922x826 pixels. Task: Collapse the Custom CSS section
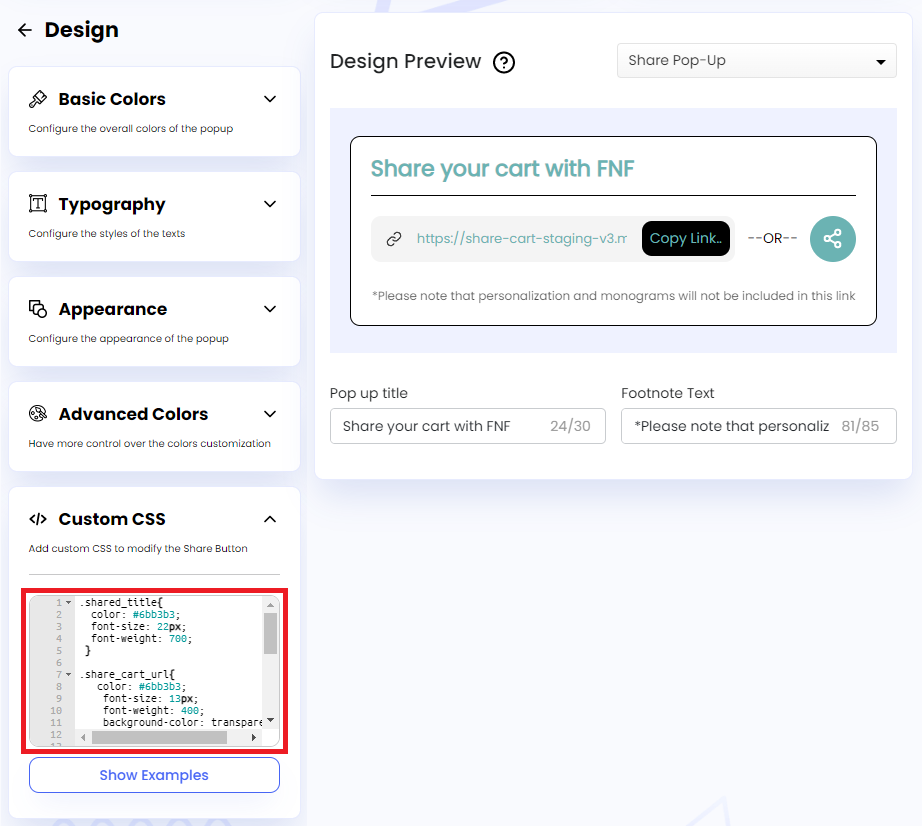click(x=270, y=519)
